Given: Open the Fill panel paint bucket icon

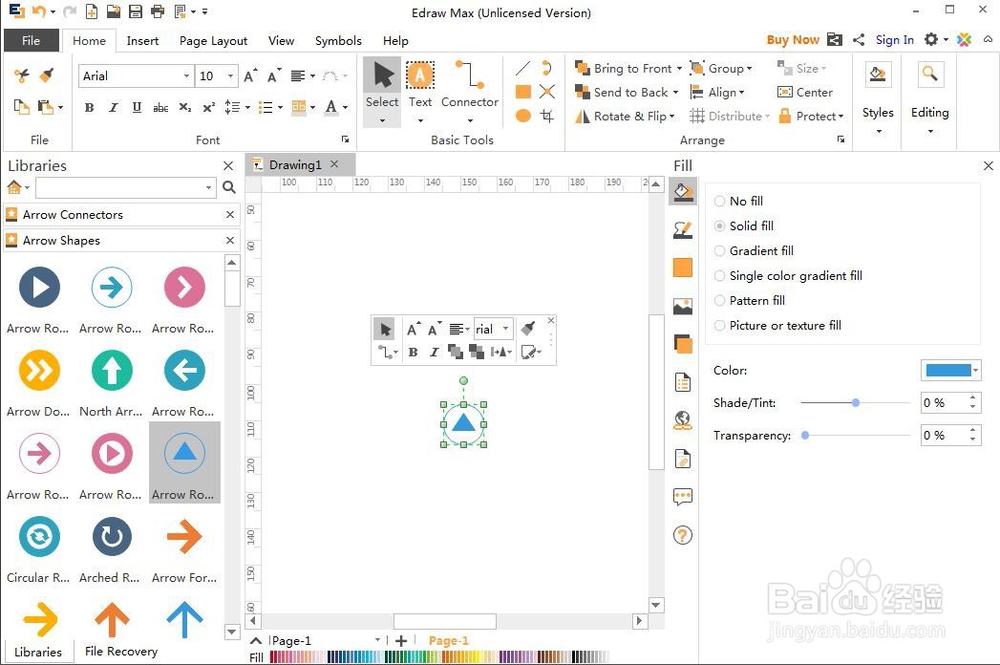Looking at the screenshot, I should pyautogui.click(x=682, y=191).
